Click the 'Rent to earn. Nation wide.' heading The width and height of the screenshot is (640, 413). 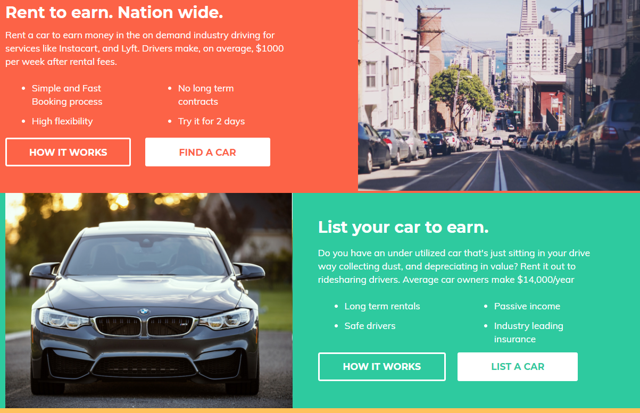[114, 13]
